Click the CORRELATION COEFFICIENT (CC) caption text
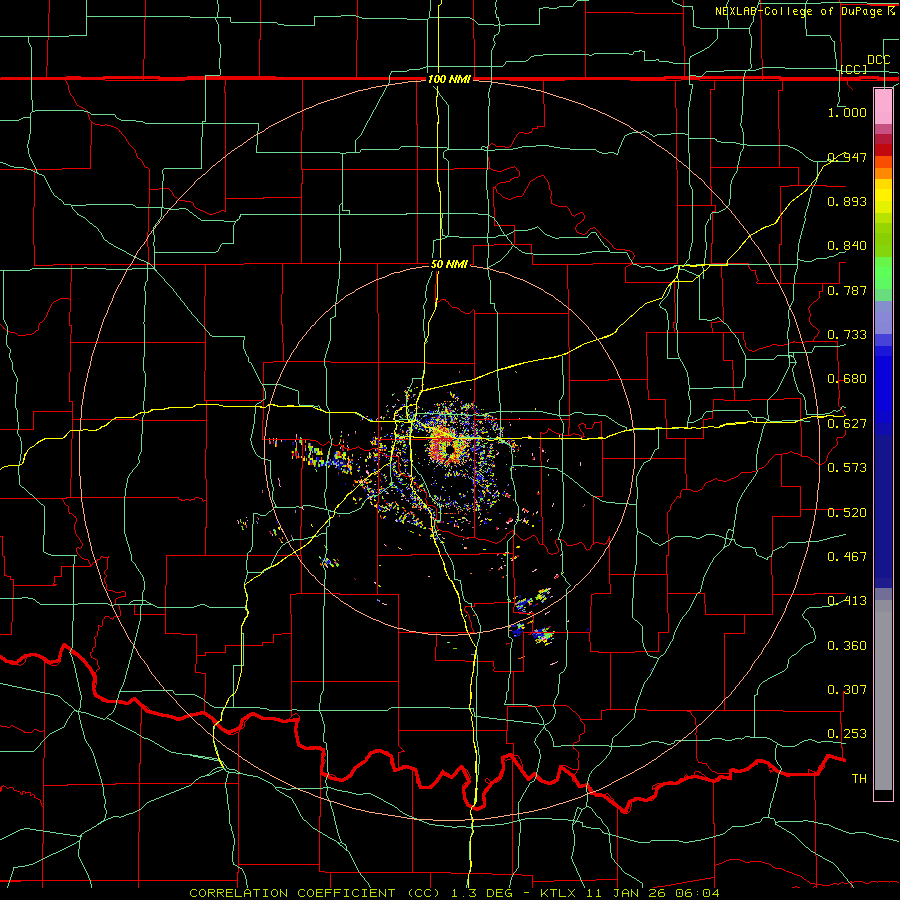This screenshot has width=900, height=900. (x=315, y=893)
